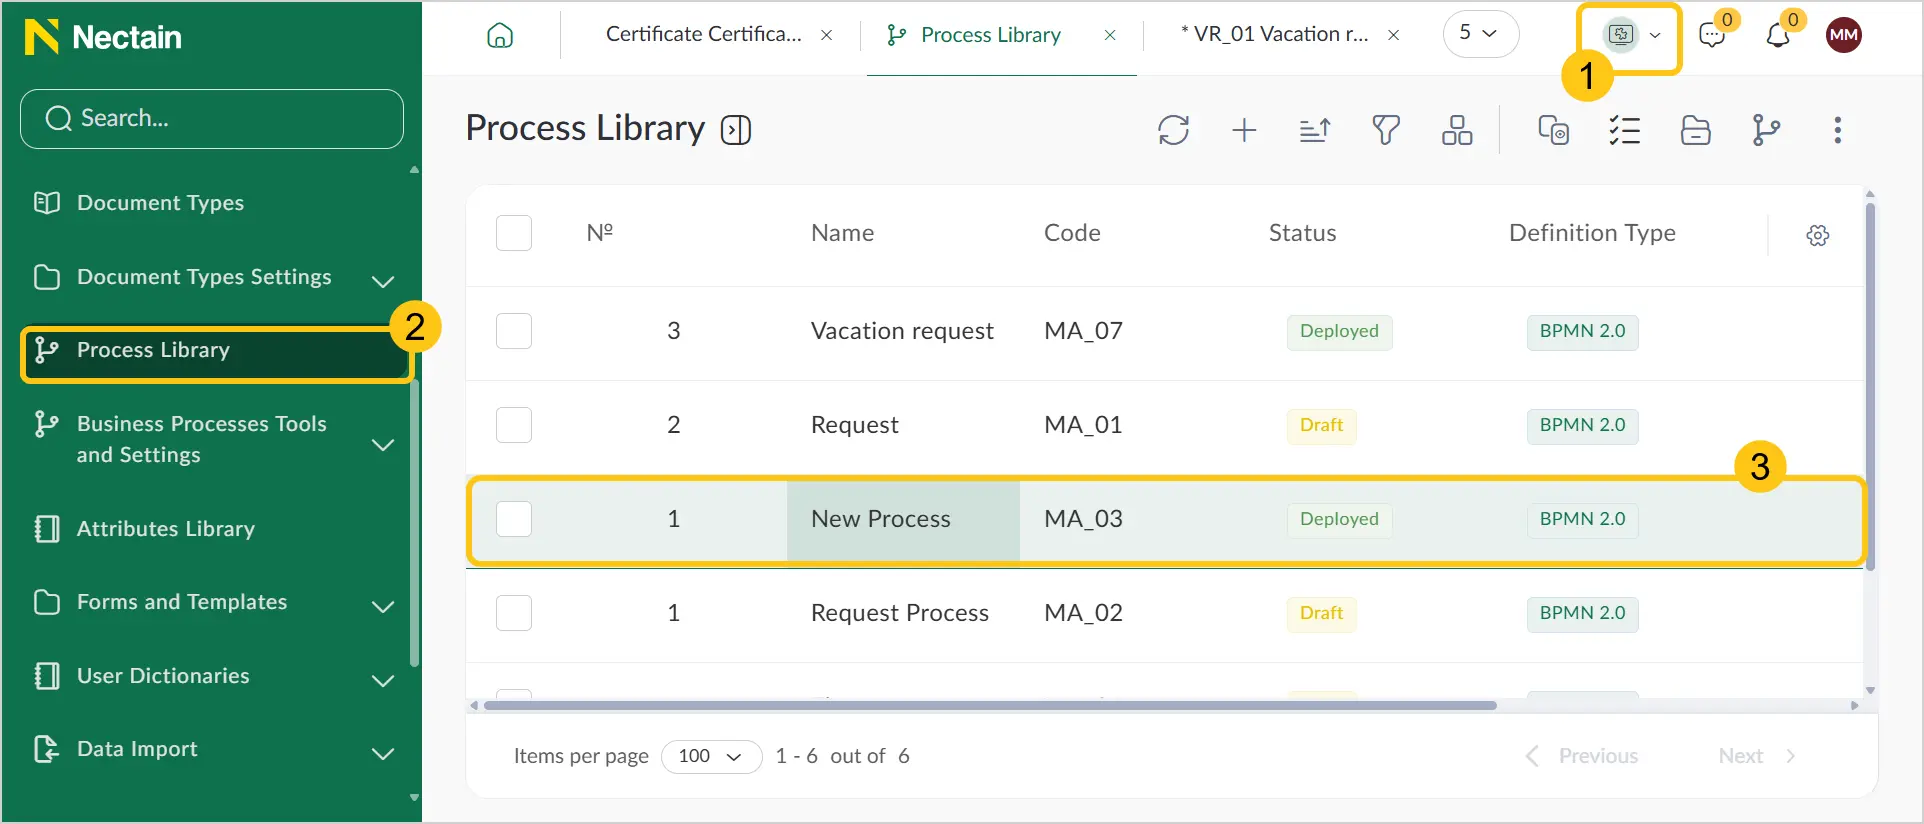1924x824 pixels.
Task: Click the branch icon in the toolbar
Action: tap(1766, 130)
